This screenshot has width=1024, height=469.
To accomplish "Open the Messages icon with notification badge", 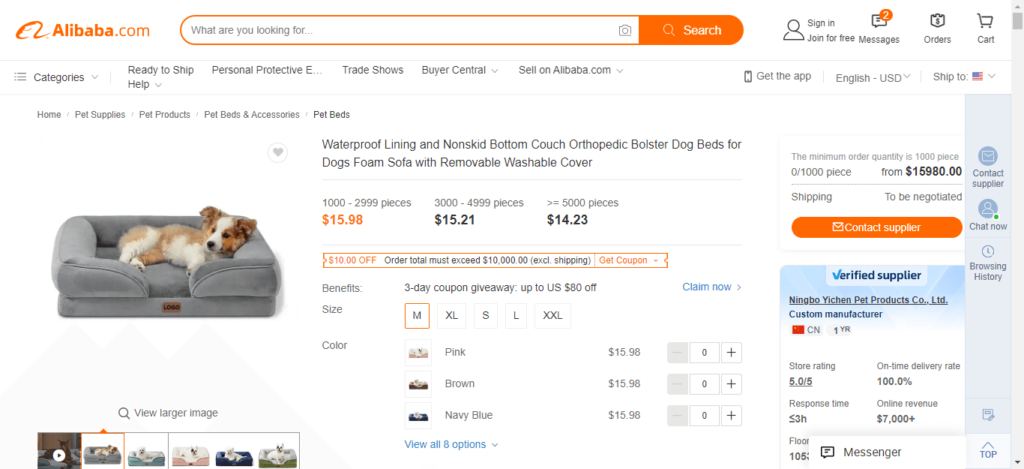I will click(x=879, y=22).
